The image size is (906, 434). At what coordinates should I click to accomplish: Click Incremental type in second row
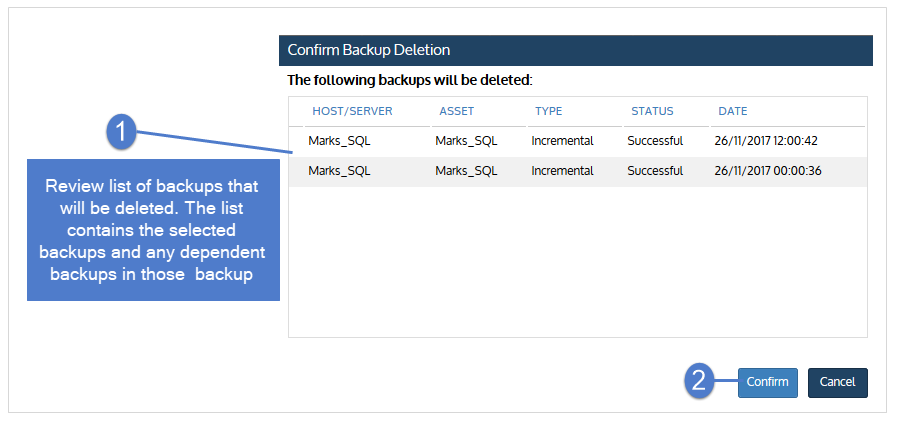tap(562, 171)
